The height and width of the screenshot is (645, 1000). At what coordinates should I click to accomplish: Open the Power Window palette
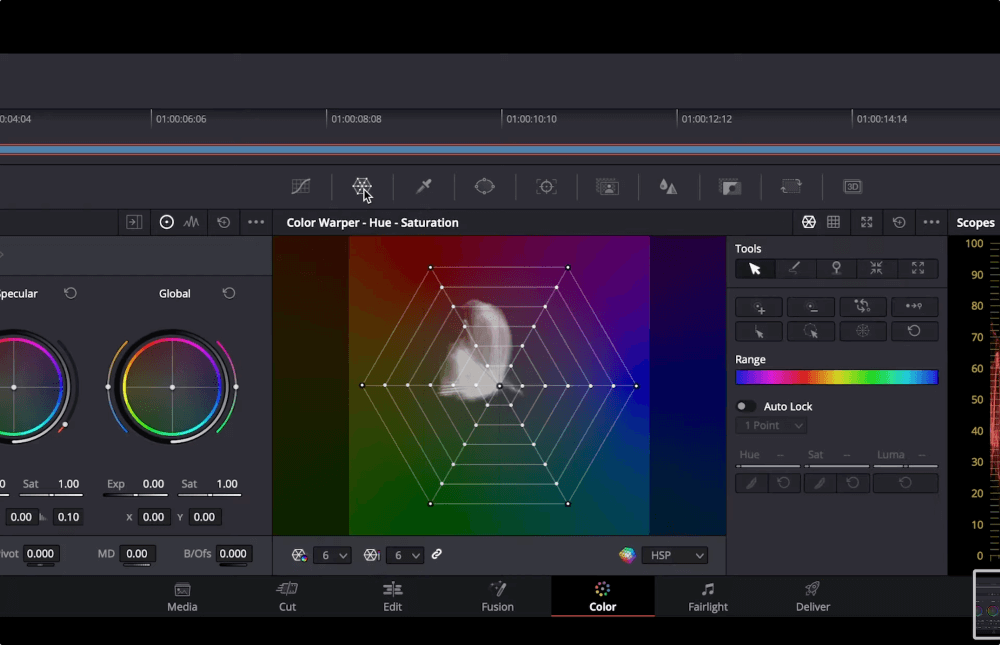pos(485,186)
